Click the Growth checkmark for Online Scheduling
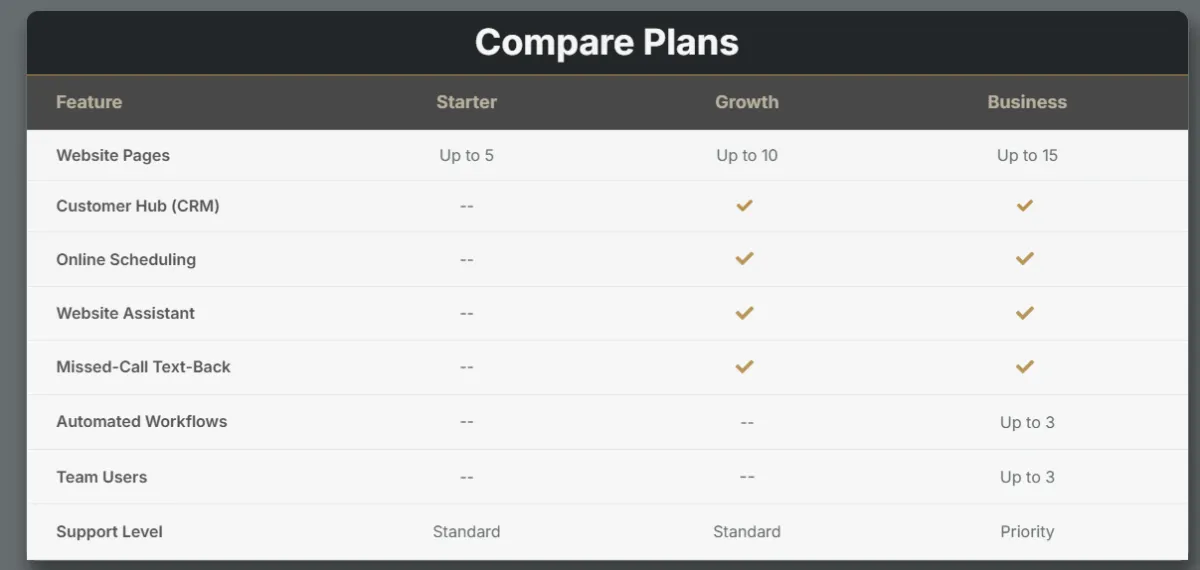 [x=744, y=258]
